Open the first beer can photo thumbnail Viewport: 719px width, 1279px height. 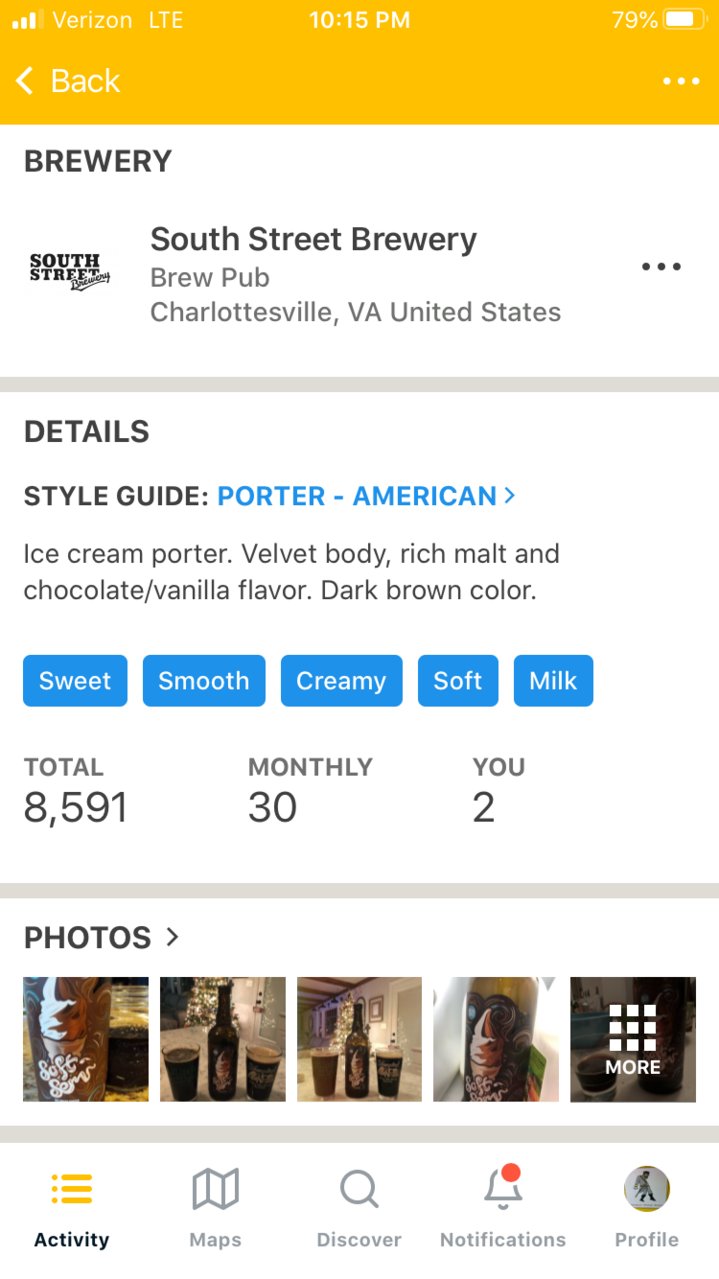(x=86, y=1039)
